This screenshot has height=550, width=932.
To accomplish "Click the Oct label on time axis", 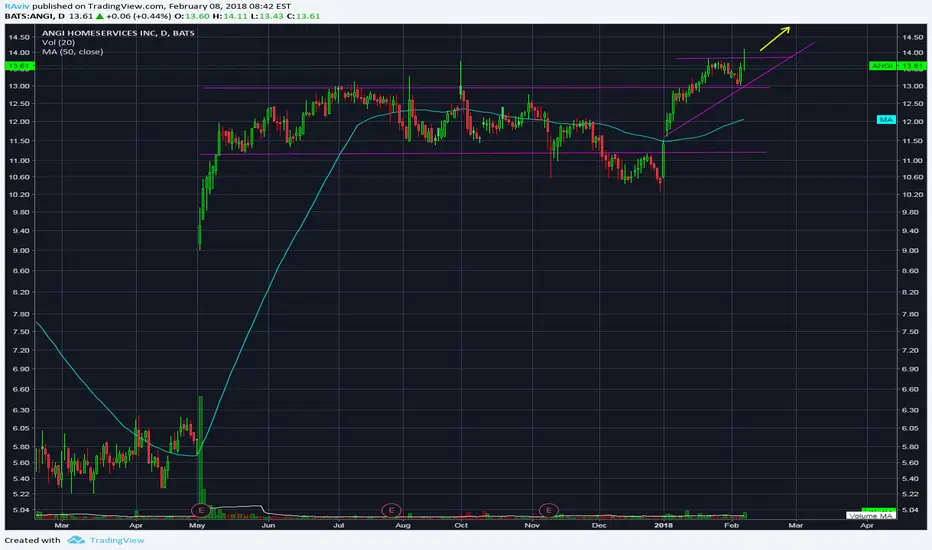I will tap(461, 525).
